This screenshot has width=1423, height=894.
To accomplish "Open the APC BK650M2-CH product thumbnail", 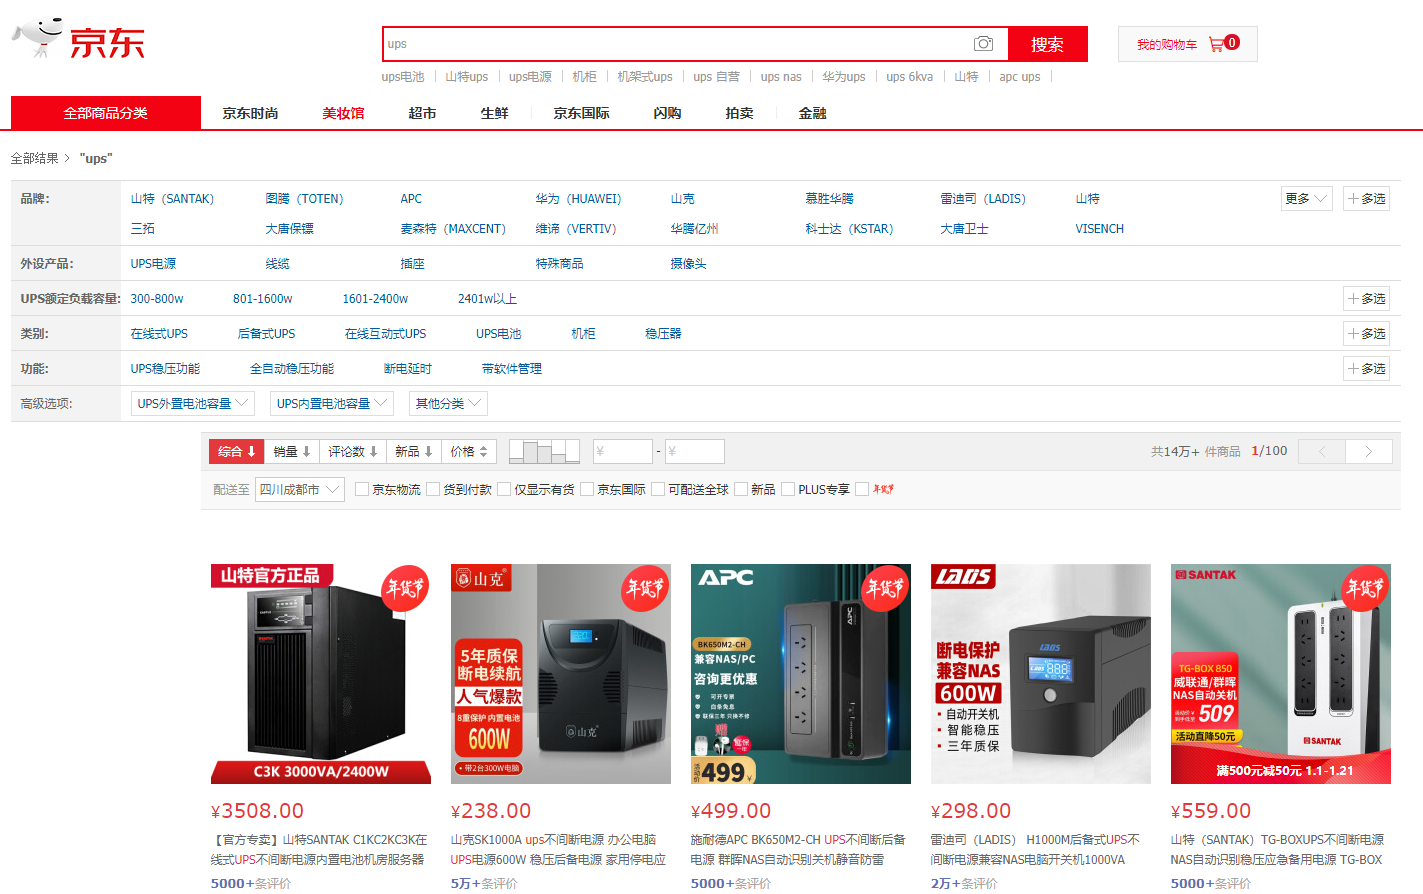I will coord(800,674).
